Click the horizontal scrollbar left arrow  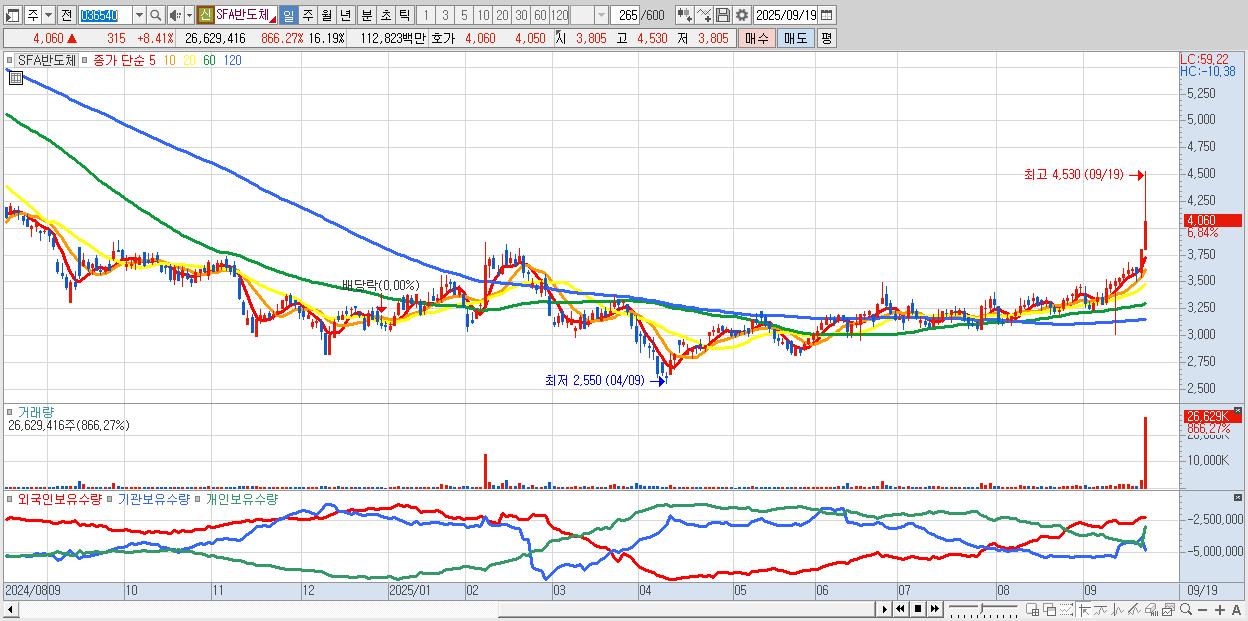pos(10,609)
